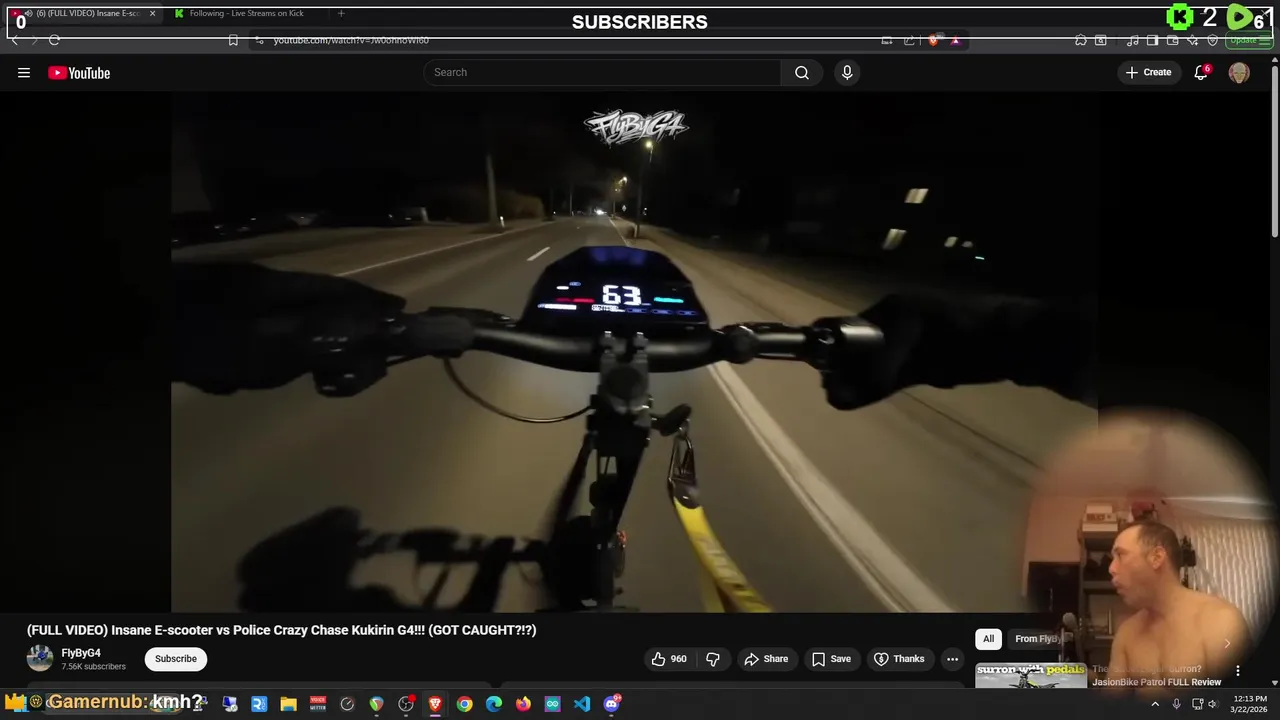1280x720 pixels.
Task: Open Brave browser in the taskbar
Action: pyautogui.click(x=435, y=704)
